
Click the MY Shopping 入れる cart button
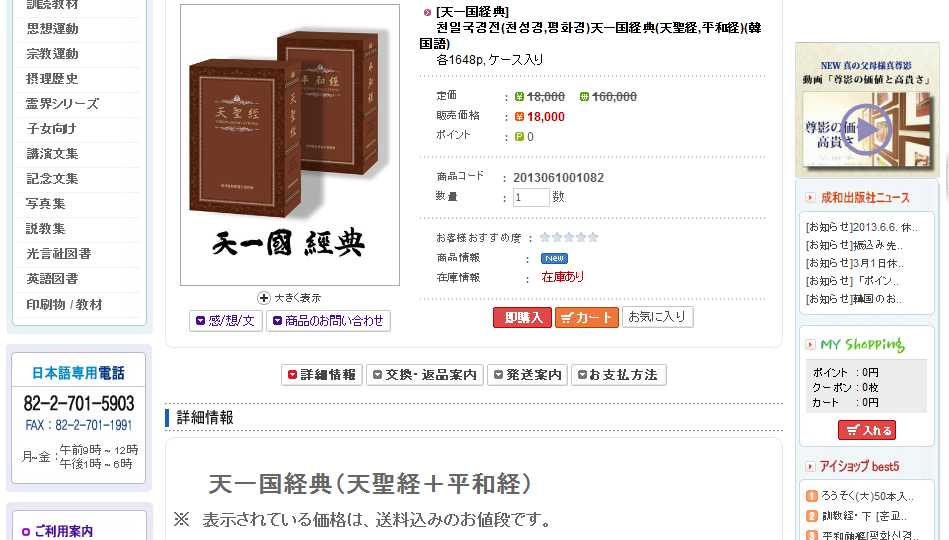click(x=867, y=430)
